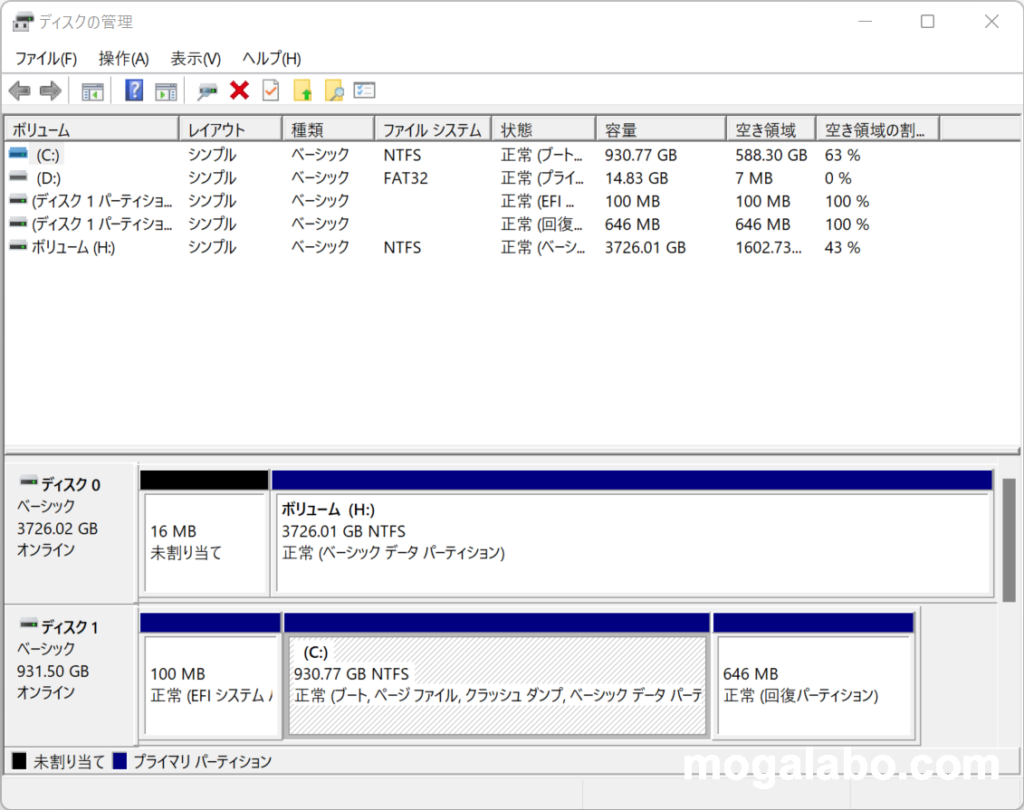Viewport: 1024px width, 810px height.
Task: Click the Forward arrow toolbar icon
Action: pos(50,91)
